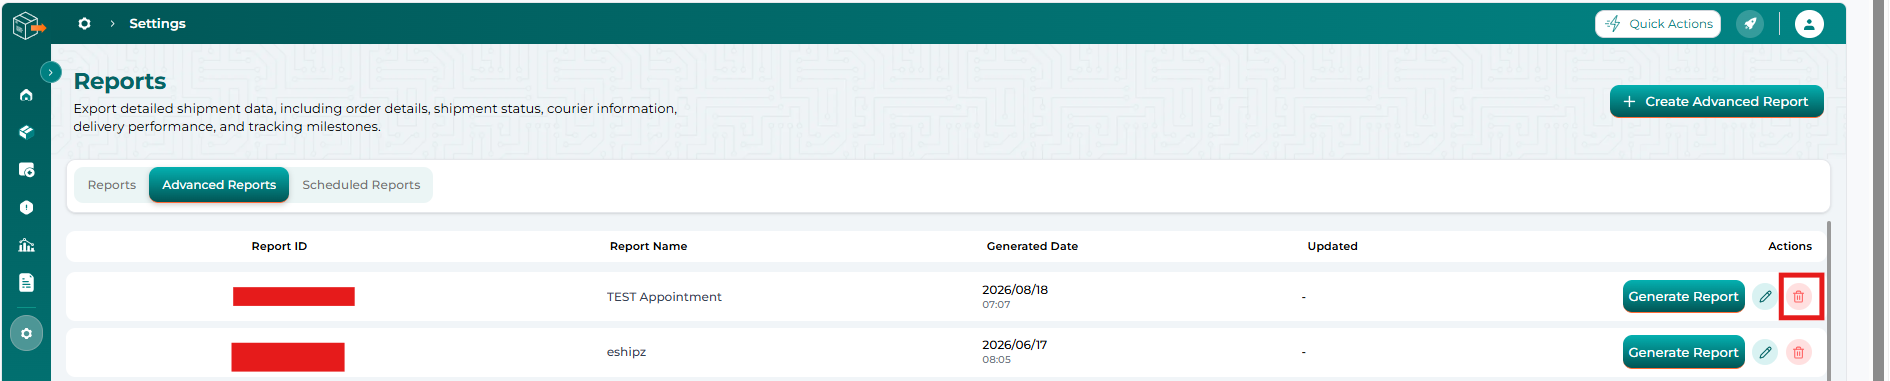Switch to the Scheduled Reports tab

pyautogui.click(x=361, y=185)
